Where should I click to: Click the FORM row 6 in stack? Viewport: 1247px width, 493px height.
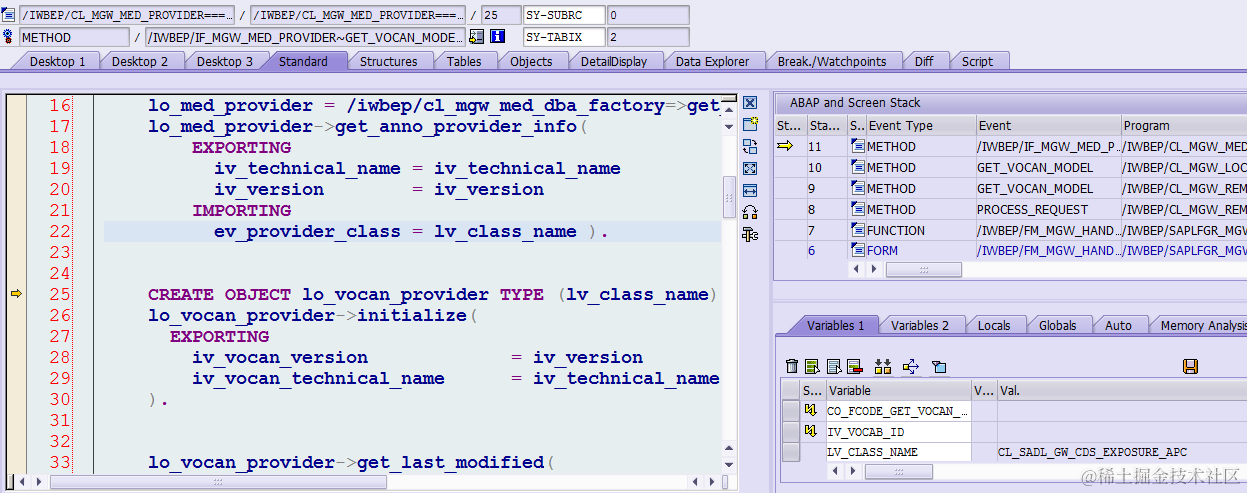(1011, 251)
